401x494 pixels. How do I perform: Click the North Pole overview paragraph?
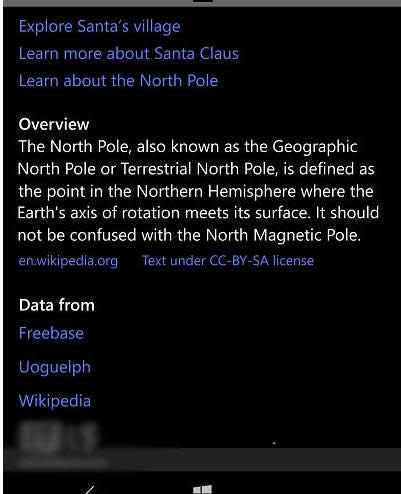(198, 191)
